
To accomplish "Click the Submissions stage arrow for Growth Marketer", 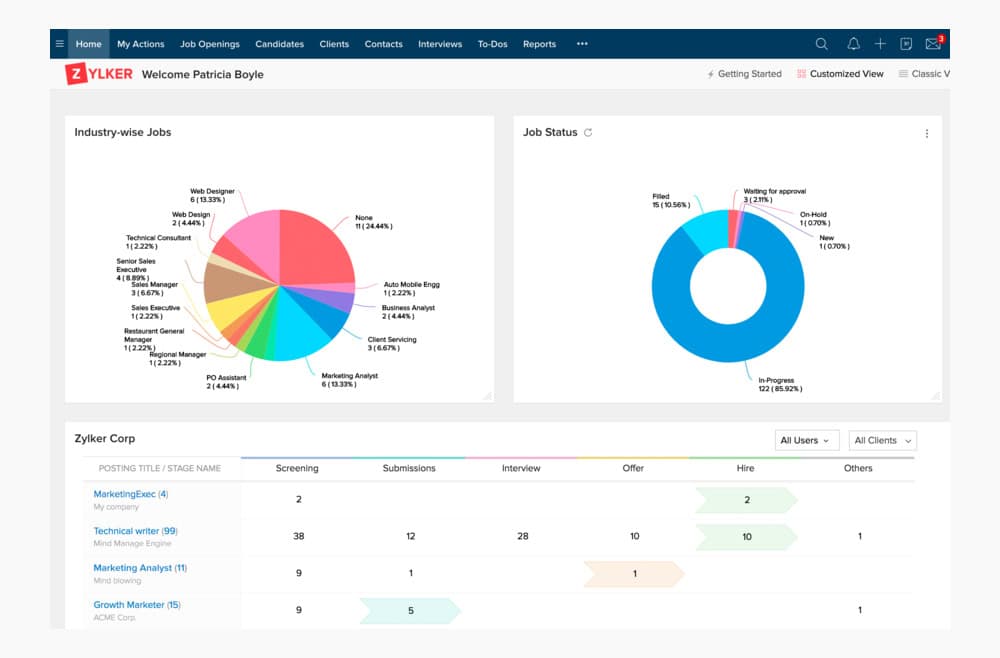I will pyautogui.click(x=410, y=611).
